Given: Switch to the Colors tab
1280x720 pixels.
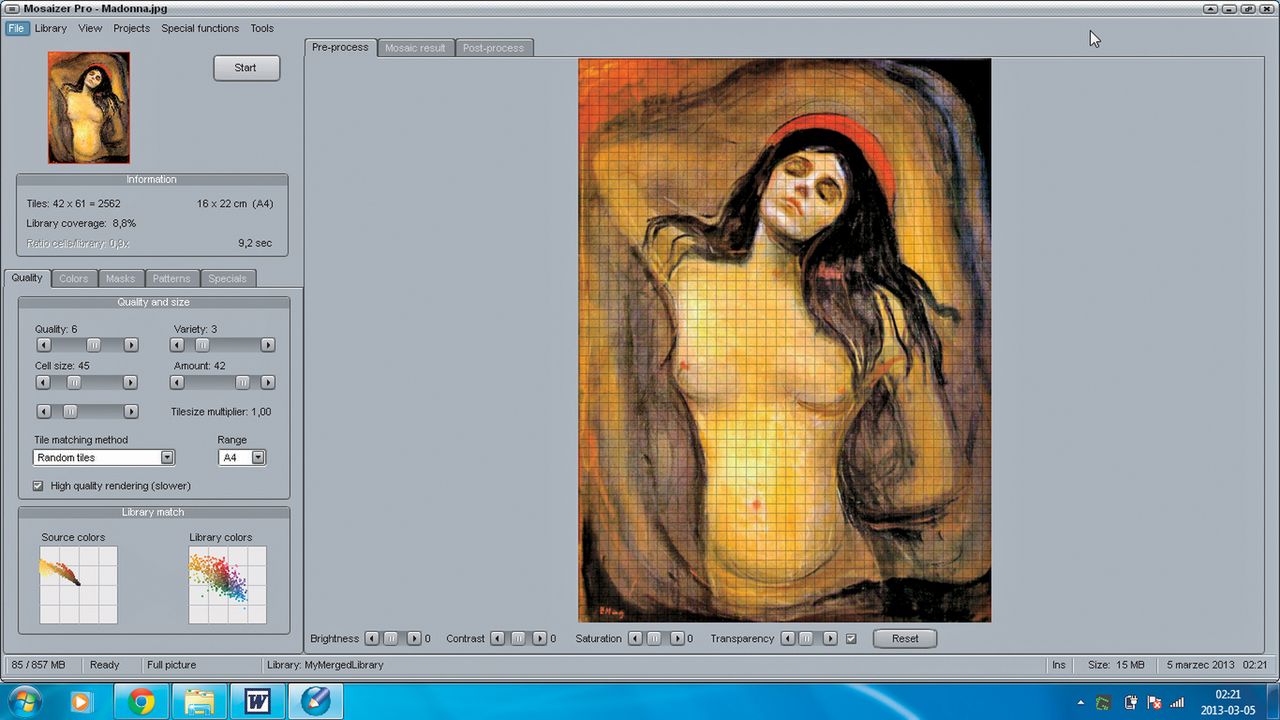Looking at the screenshot, I should tap(73, 279).
